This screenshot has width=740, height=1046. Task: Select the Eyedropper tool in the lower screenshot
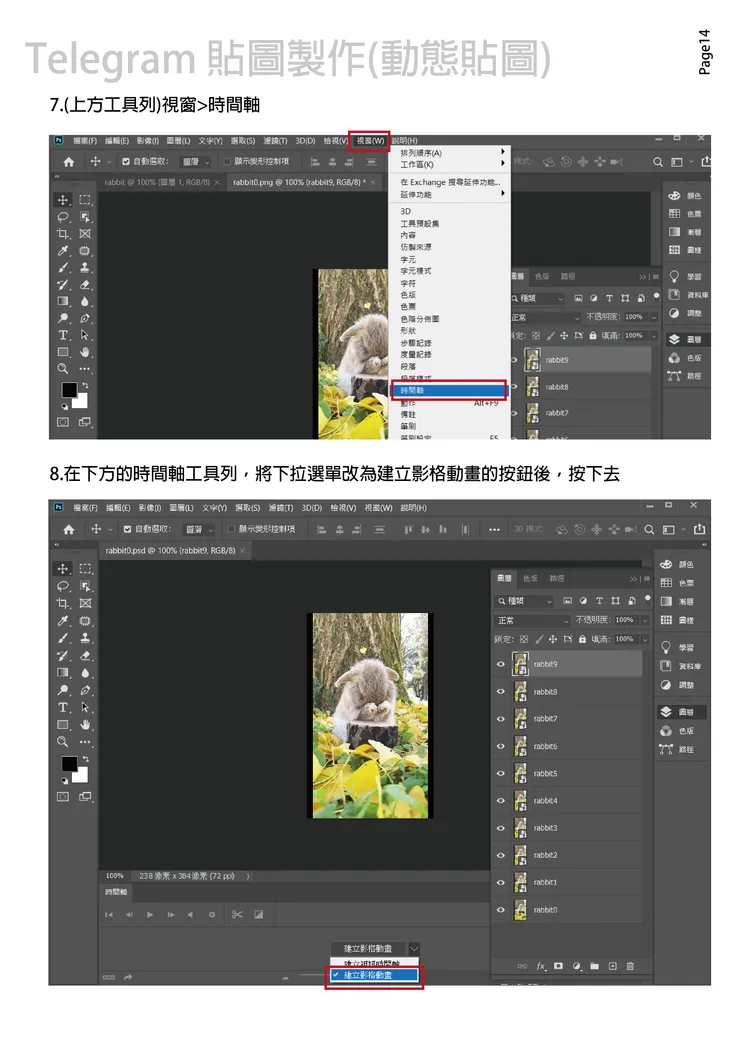click(63, 620)
